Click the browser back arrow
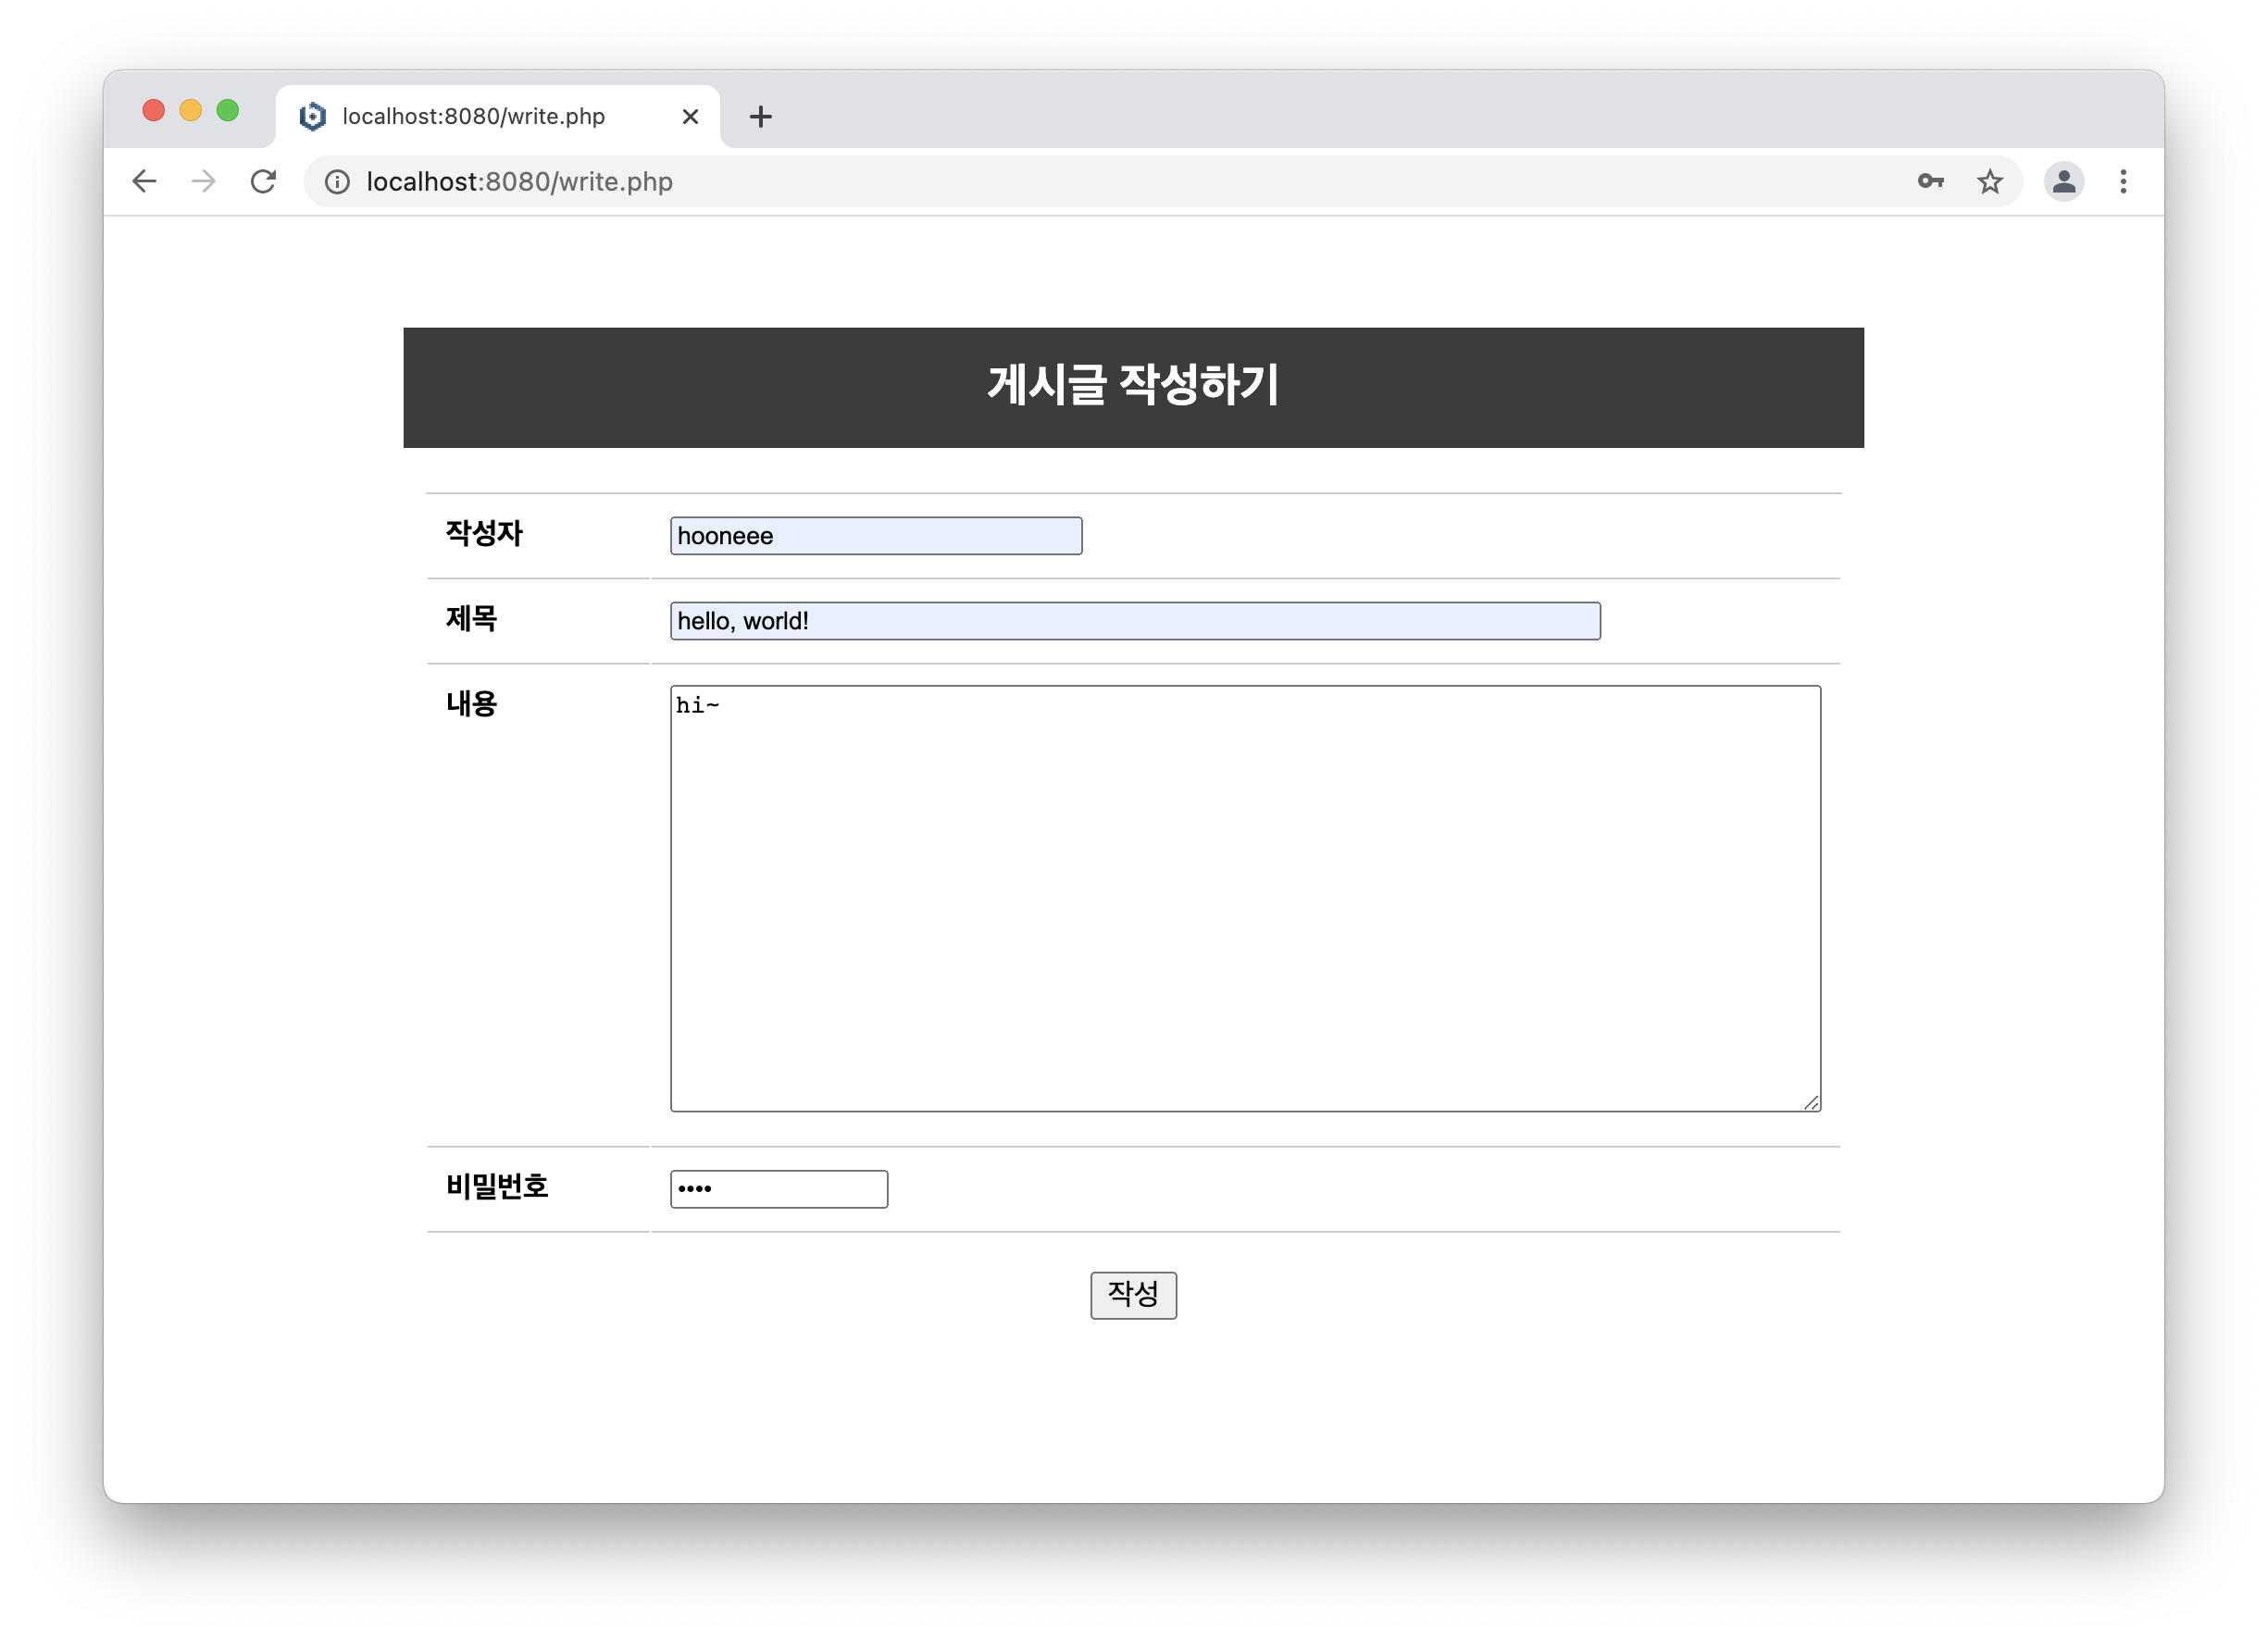This screenshot has height=1640, width=2268. (x=144, y=181)
